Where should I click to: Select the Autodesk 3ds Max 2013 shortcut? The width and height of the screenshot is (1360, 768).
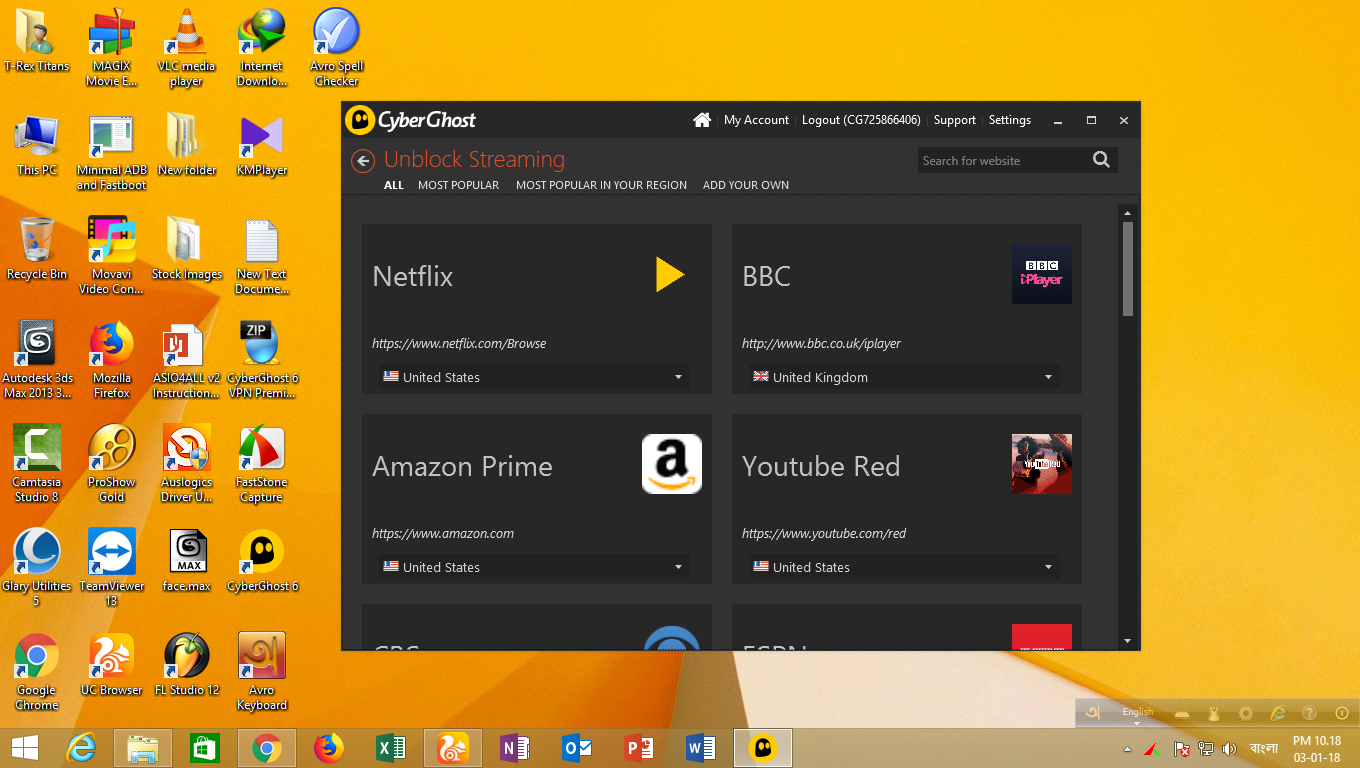click(37, 360)
